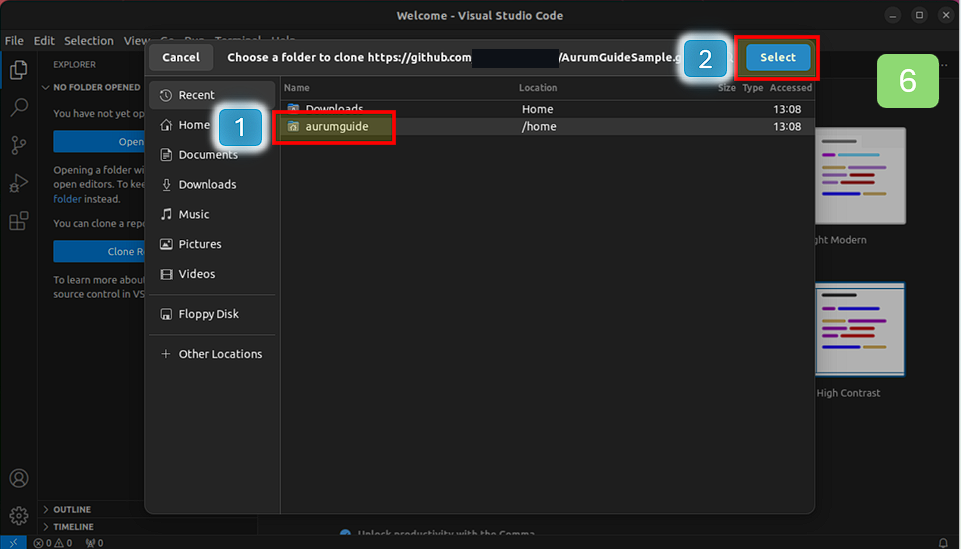Go to Music in dialog sidebar
The height and width of the screenshot is (549, 961).
[212, 214]
